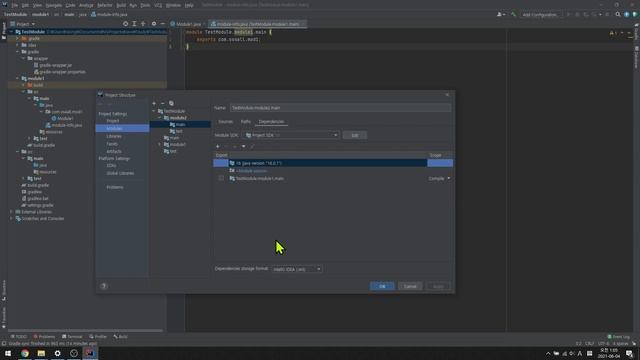
Task: Open the search everywhere magnifier
Action: pyautogui.click(x=618, y=14)
